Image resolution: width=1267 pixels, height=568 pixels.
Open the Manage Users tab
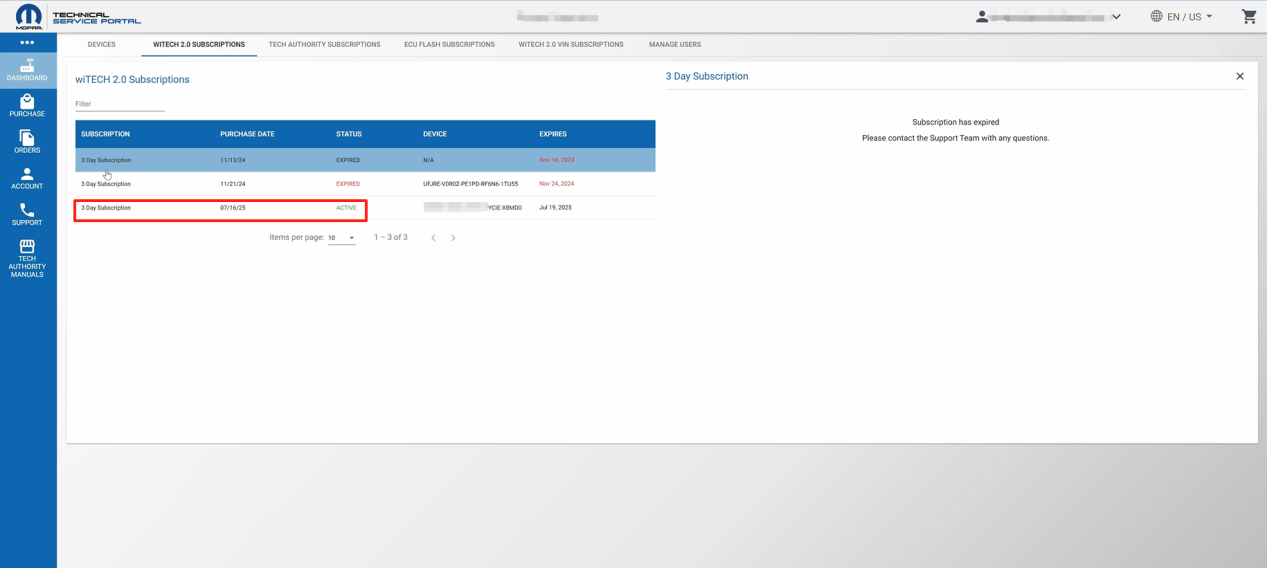(675, 44)
